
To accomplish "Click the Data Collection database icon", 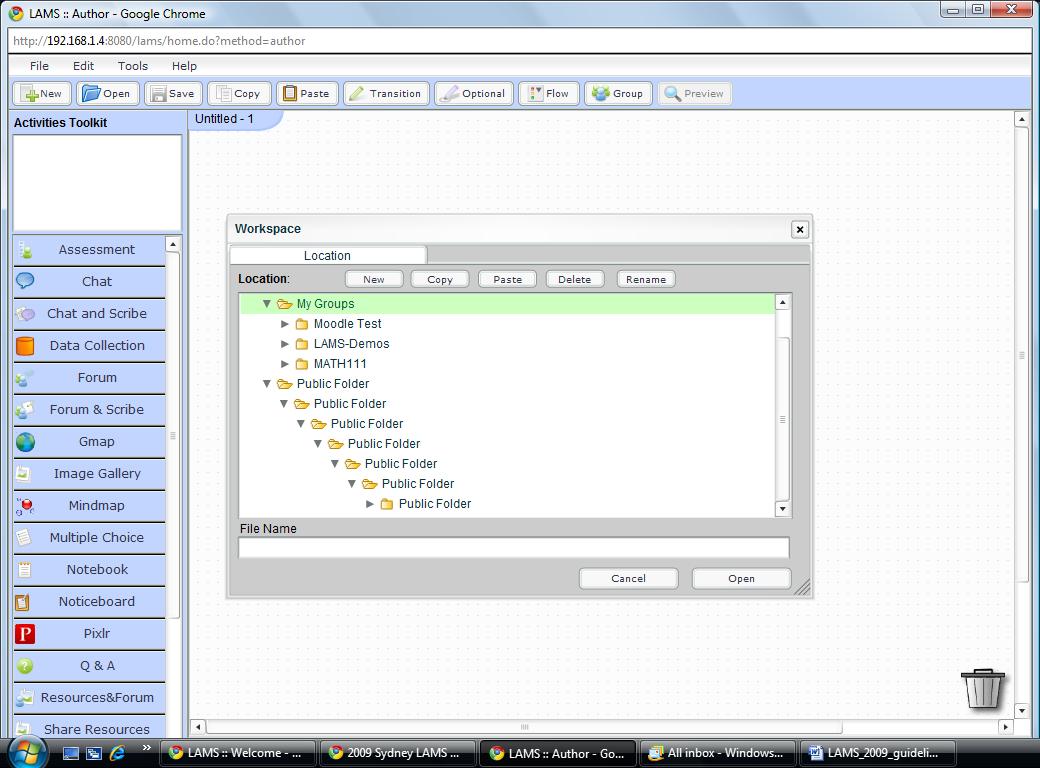I will point(25,346).
